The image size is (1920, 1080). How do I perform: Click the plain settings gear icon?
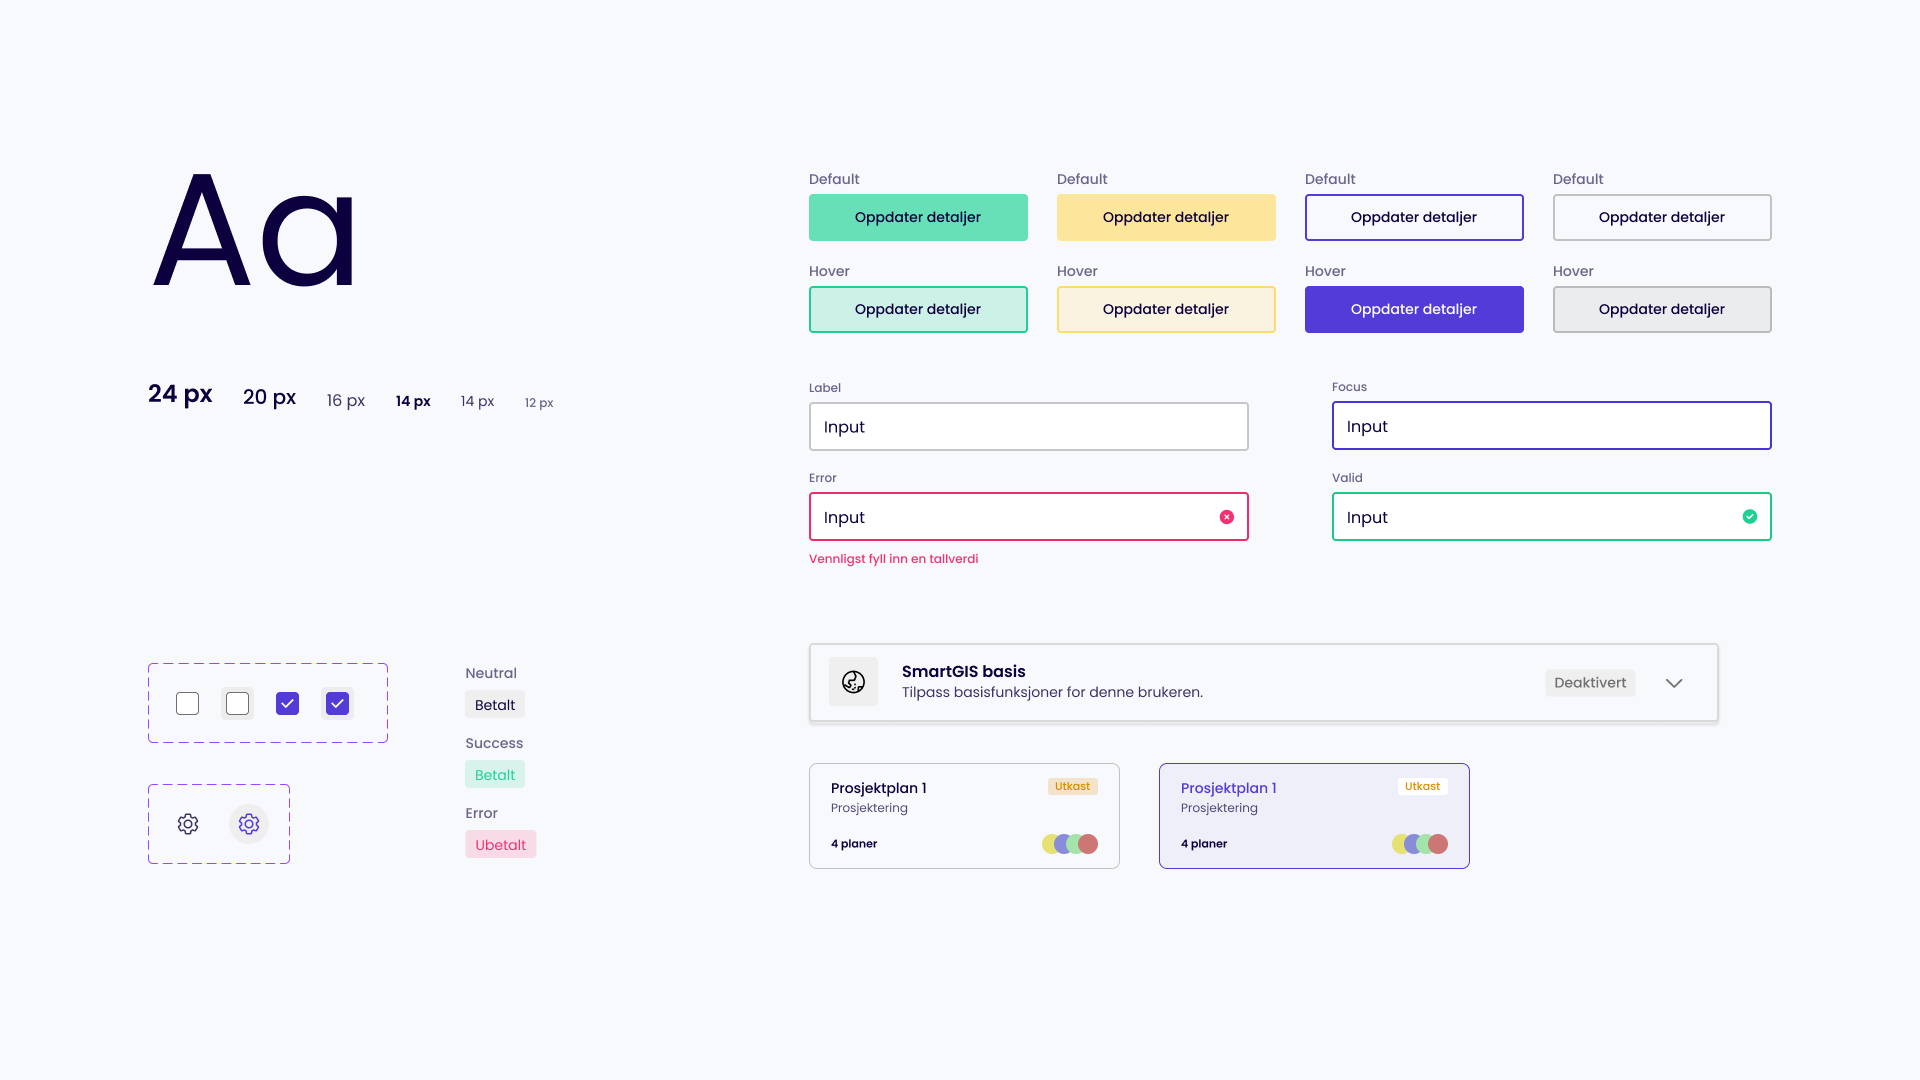[188, 824]
